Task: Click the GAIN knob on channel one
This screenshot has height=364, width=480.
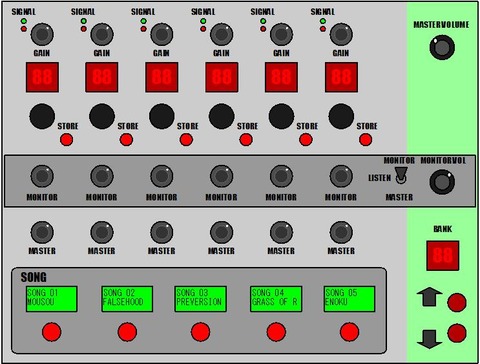Action: (x=42, y=34)
